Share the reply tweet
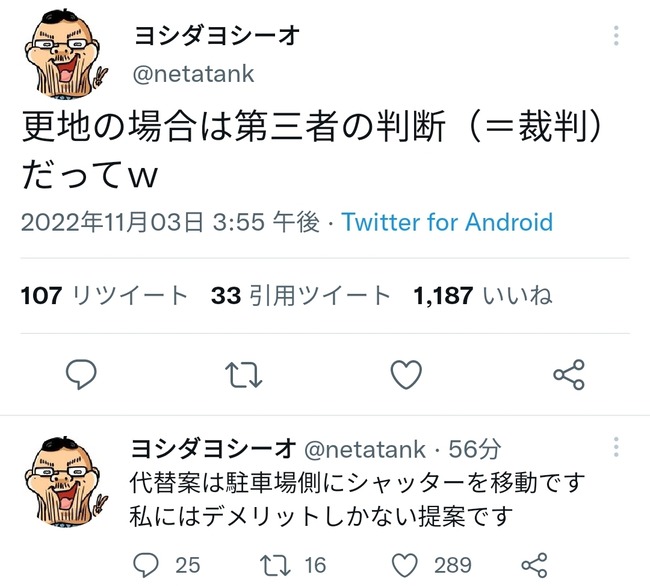The width and height of the screenshot is (650, 586). (x=535, y=564)
